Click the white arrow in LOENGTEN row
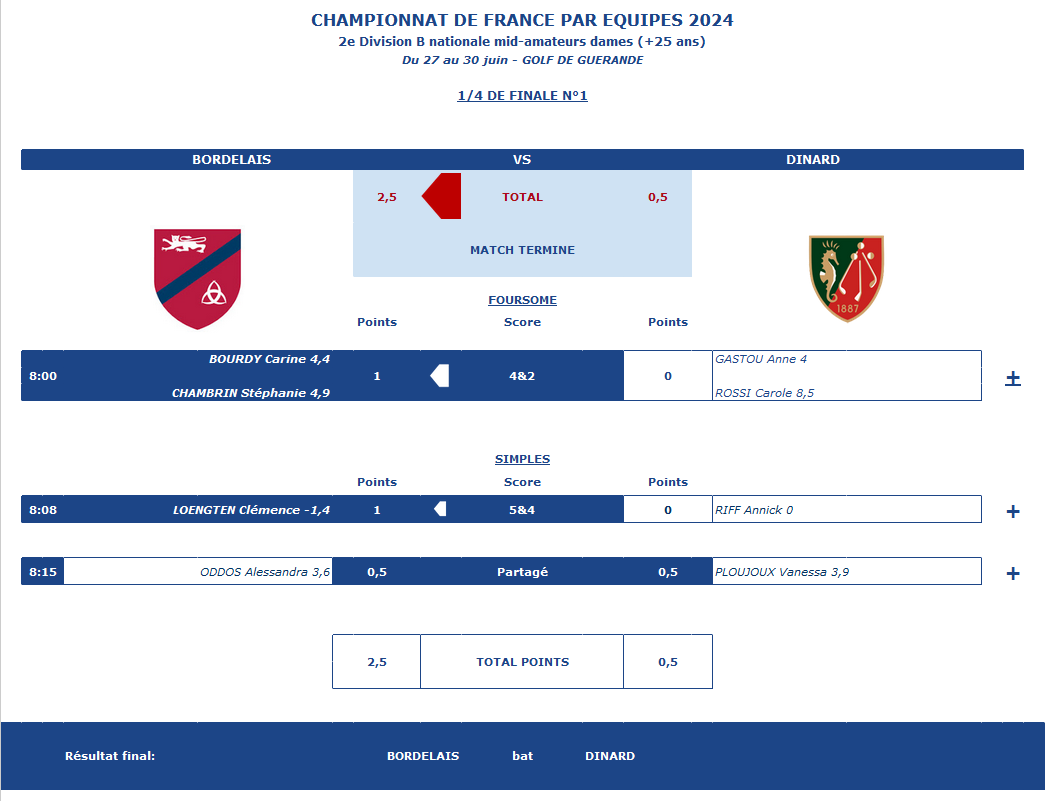Viewport: 1049px width, 801px height. tap(440, 509)
